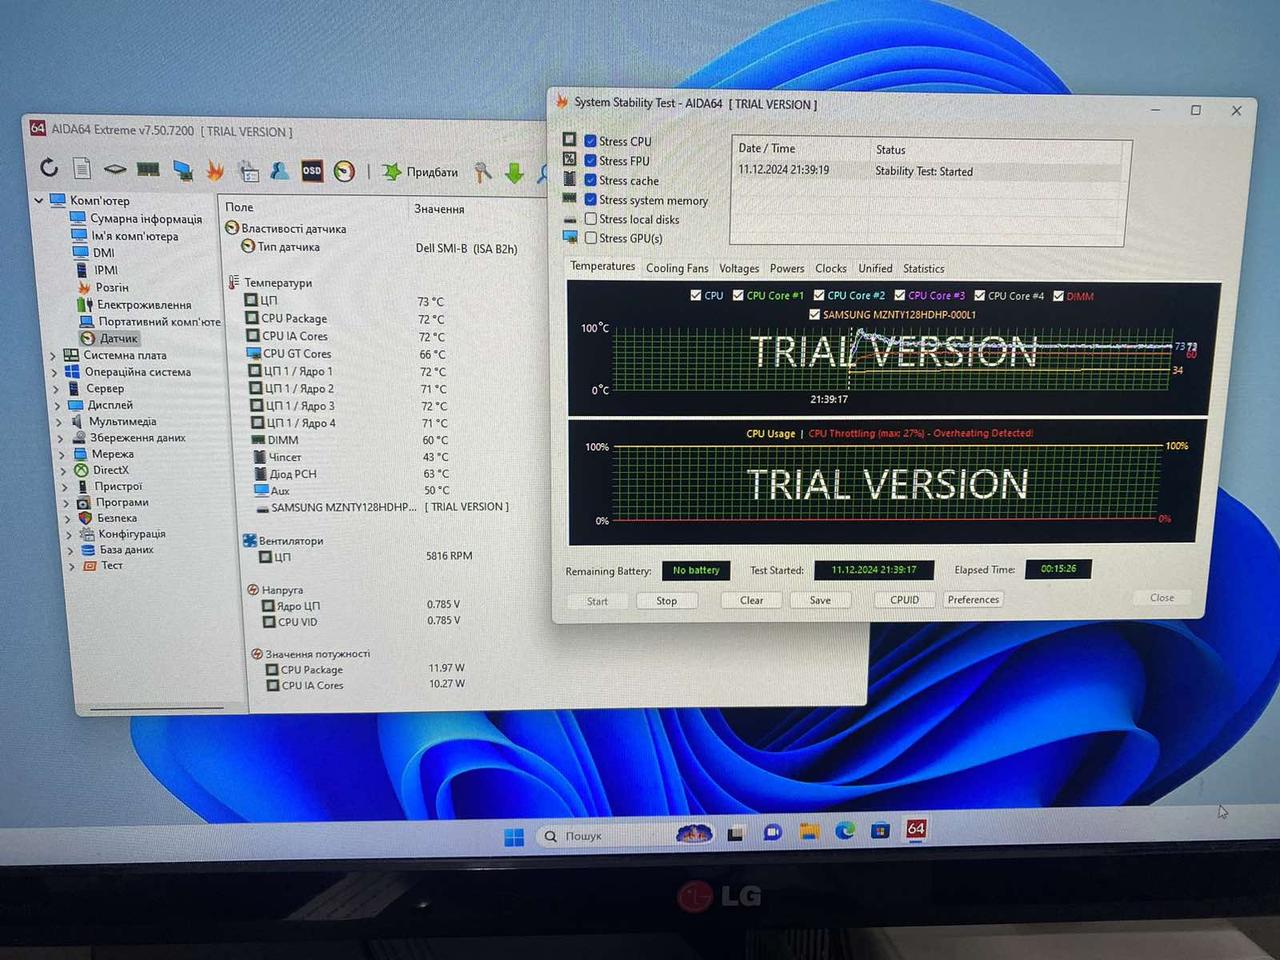Expand the DirectX tree node

[x=63, y=470]
